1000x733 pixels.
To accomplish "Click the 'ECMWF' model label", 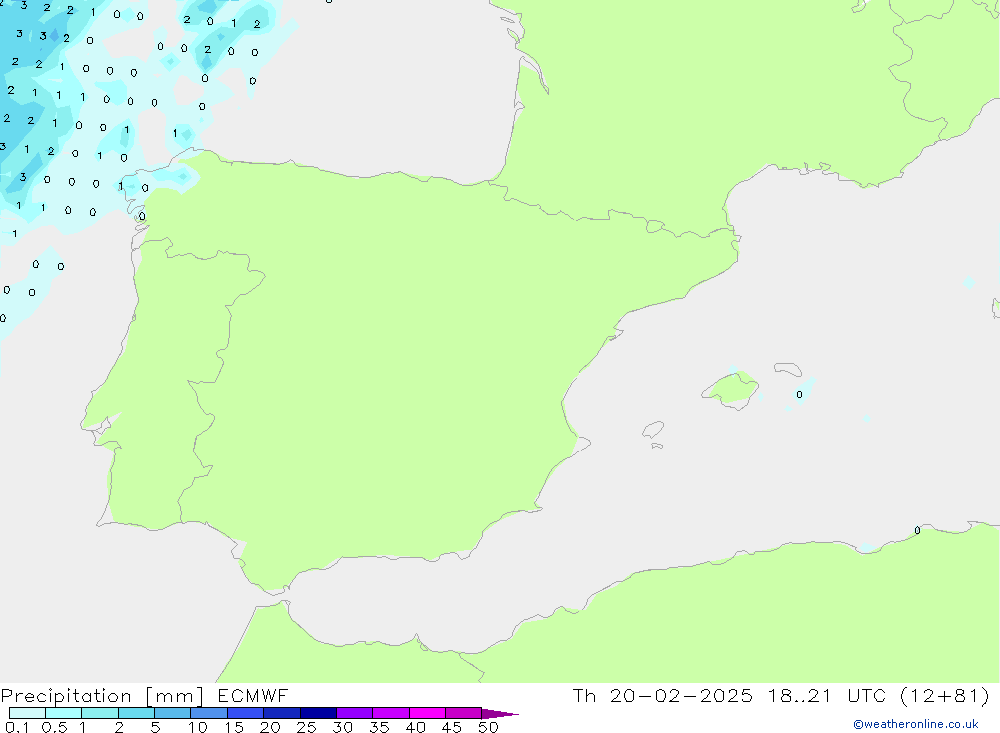I will coord(253,695).
